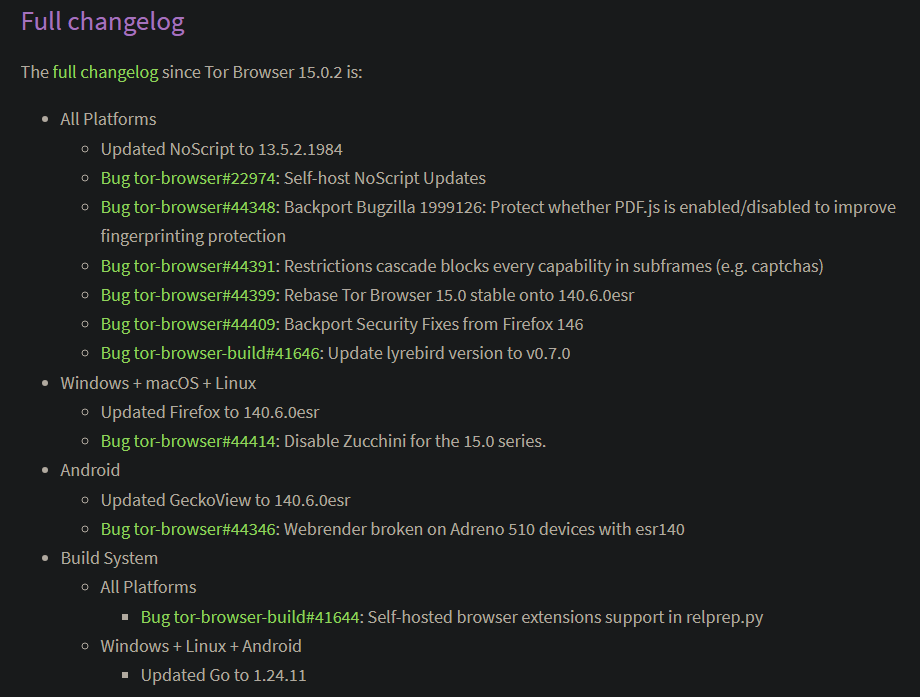Click the purple "Full changelog" heading
920x697 pixels.
102,22
